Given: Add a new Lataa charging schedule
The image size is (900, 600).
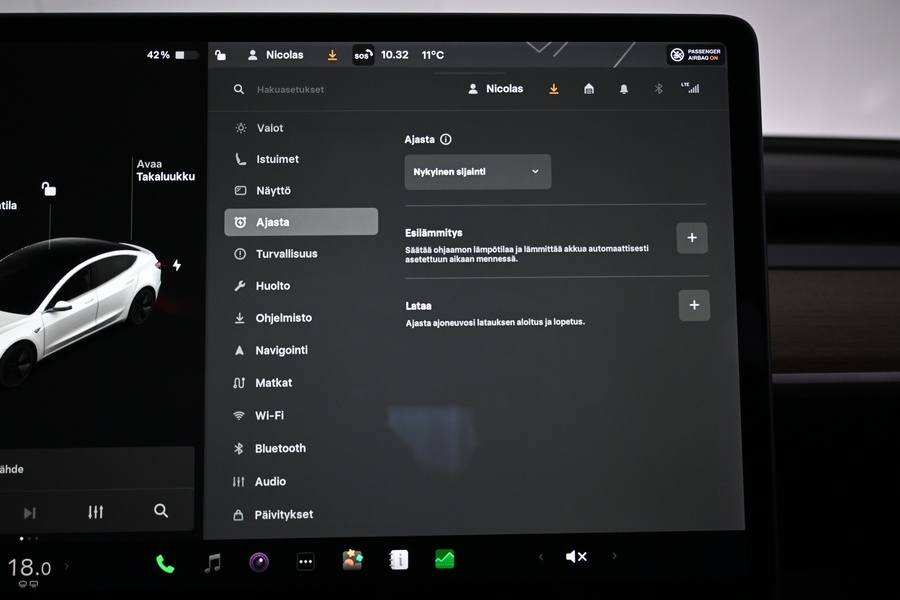Looking at the screenshot, I should pyautogui.click(x=694, y=305).
